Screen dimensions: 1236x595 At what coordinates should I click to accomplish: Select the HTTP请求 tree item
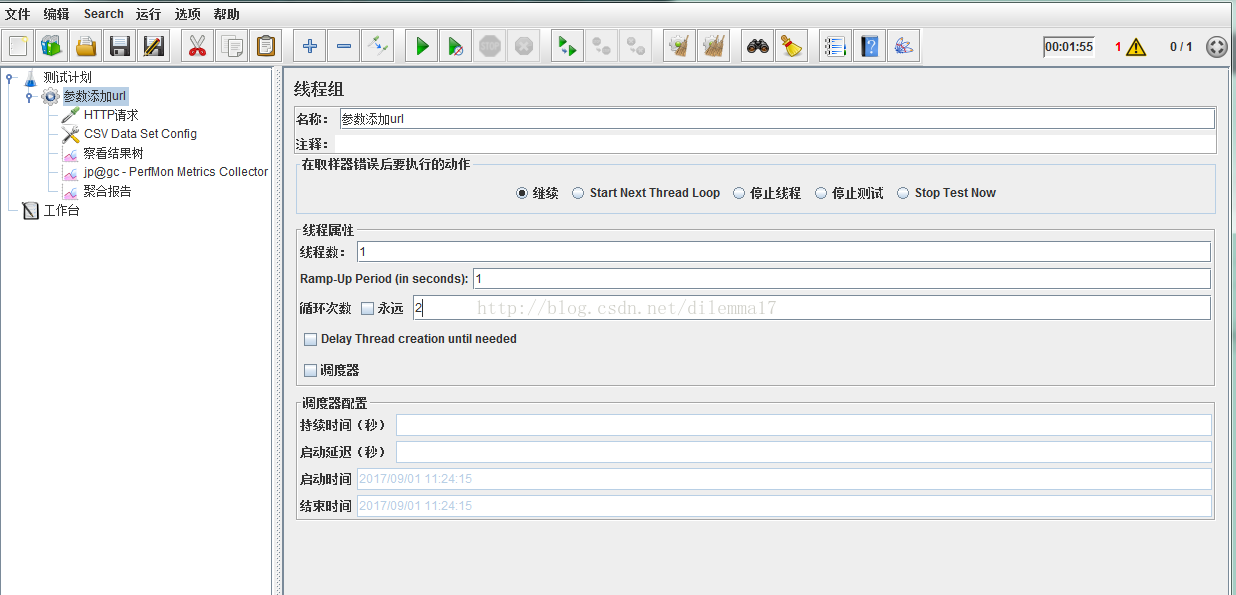[110, 115]
